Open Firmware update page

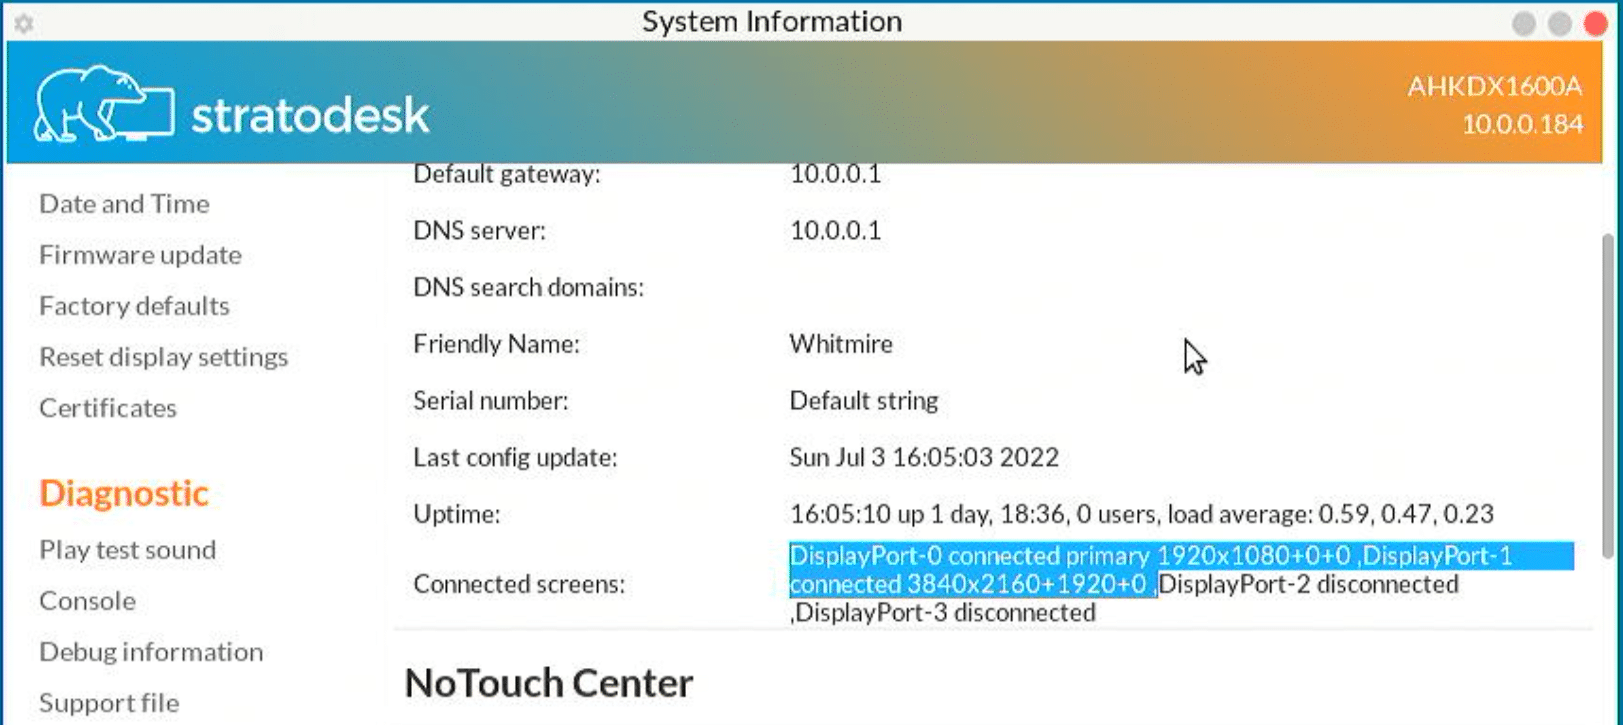140,255
